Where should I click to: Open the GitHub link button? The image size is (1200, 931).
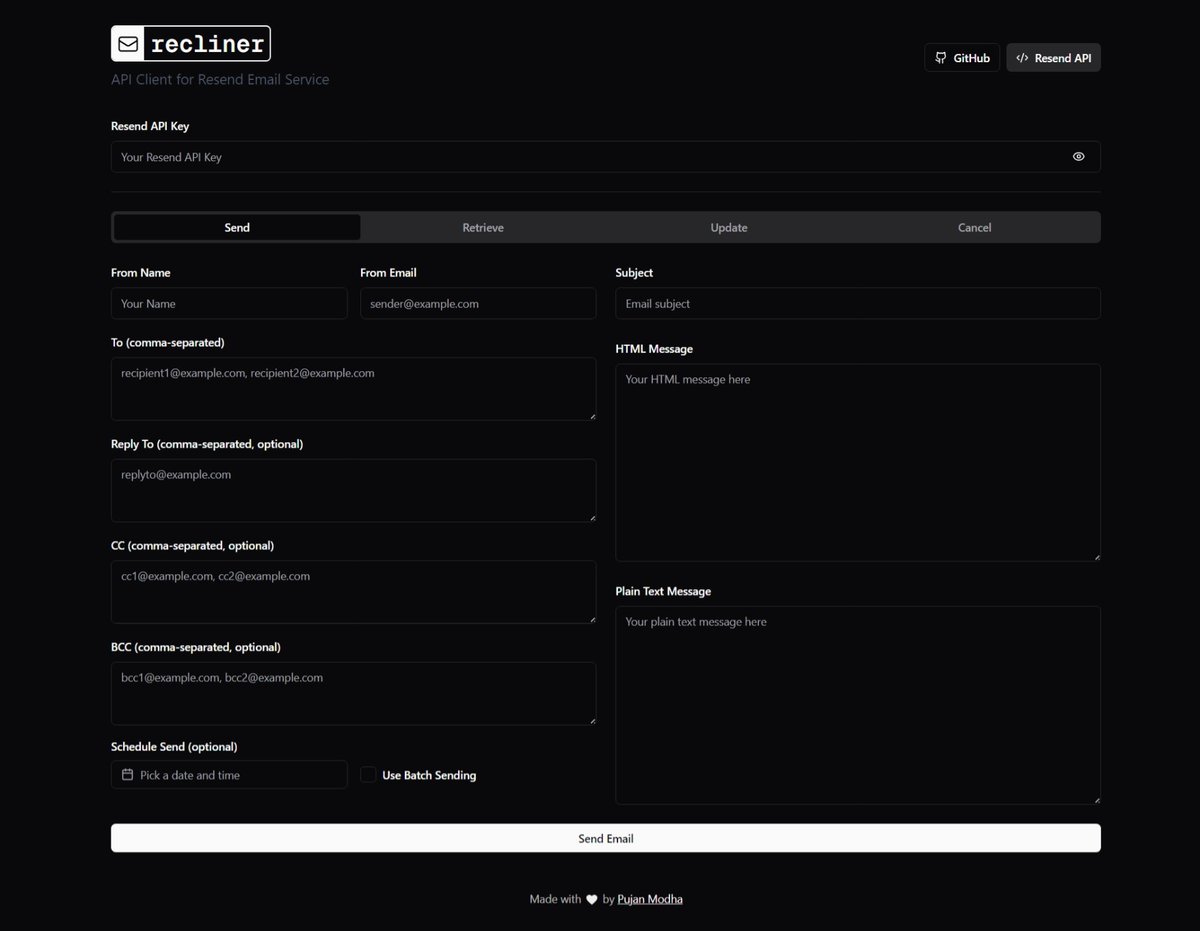click(x=962, y=58)
